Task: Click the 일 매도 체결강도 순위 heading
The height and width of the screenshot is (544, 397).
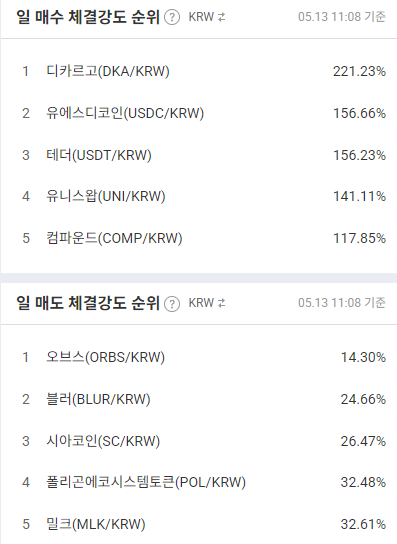Action: 88,303
